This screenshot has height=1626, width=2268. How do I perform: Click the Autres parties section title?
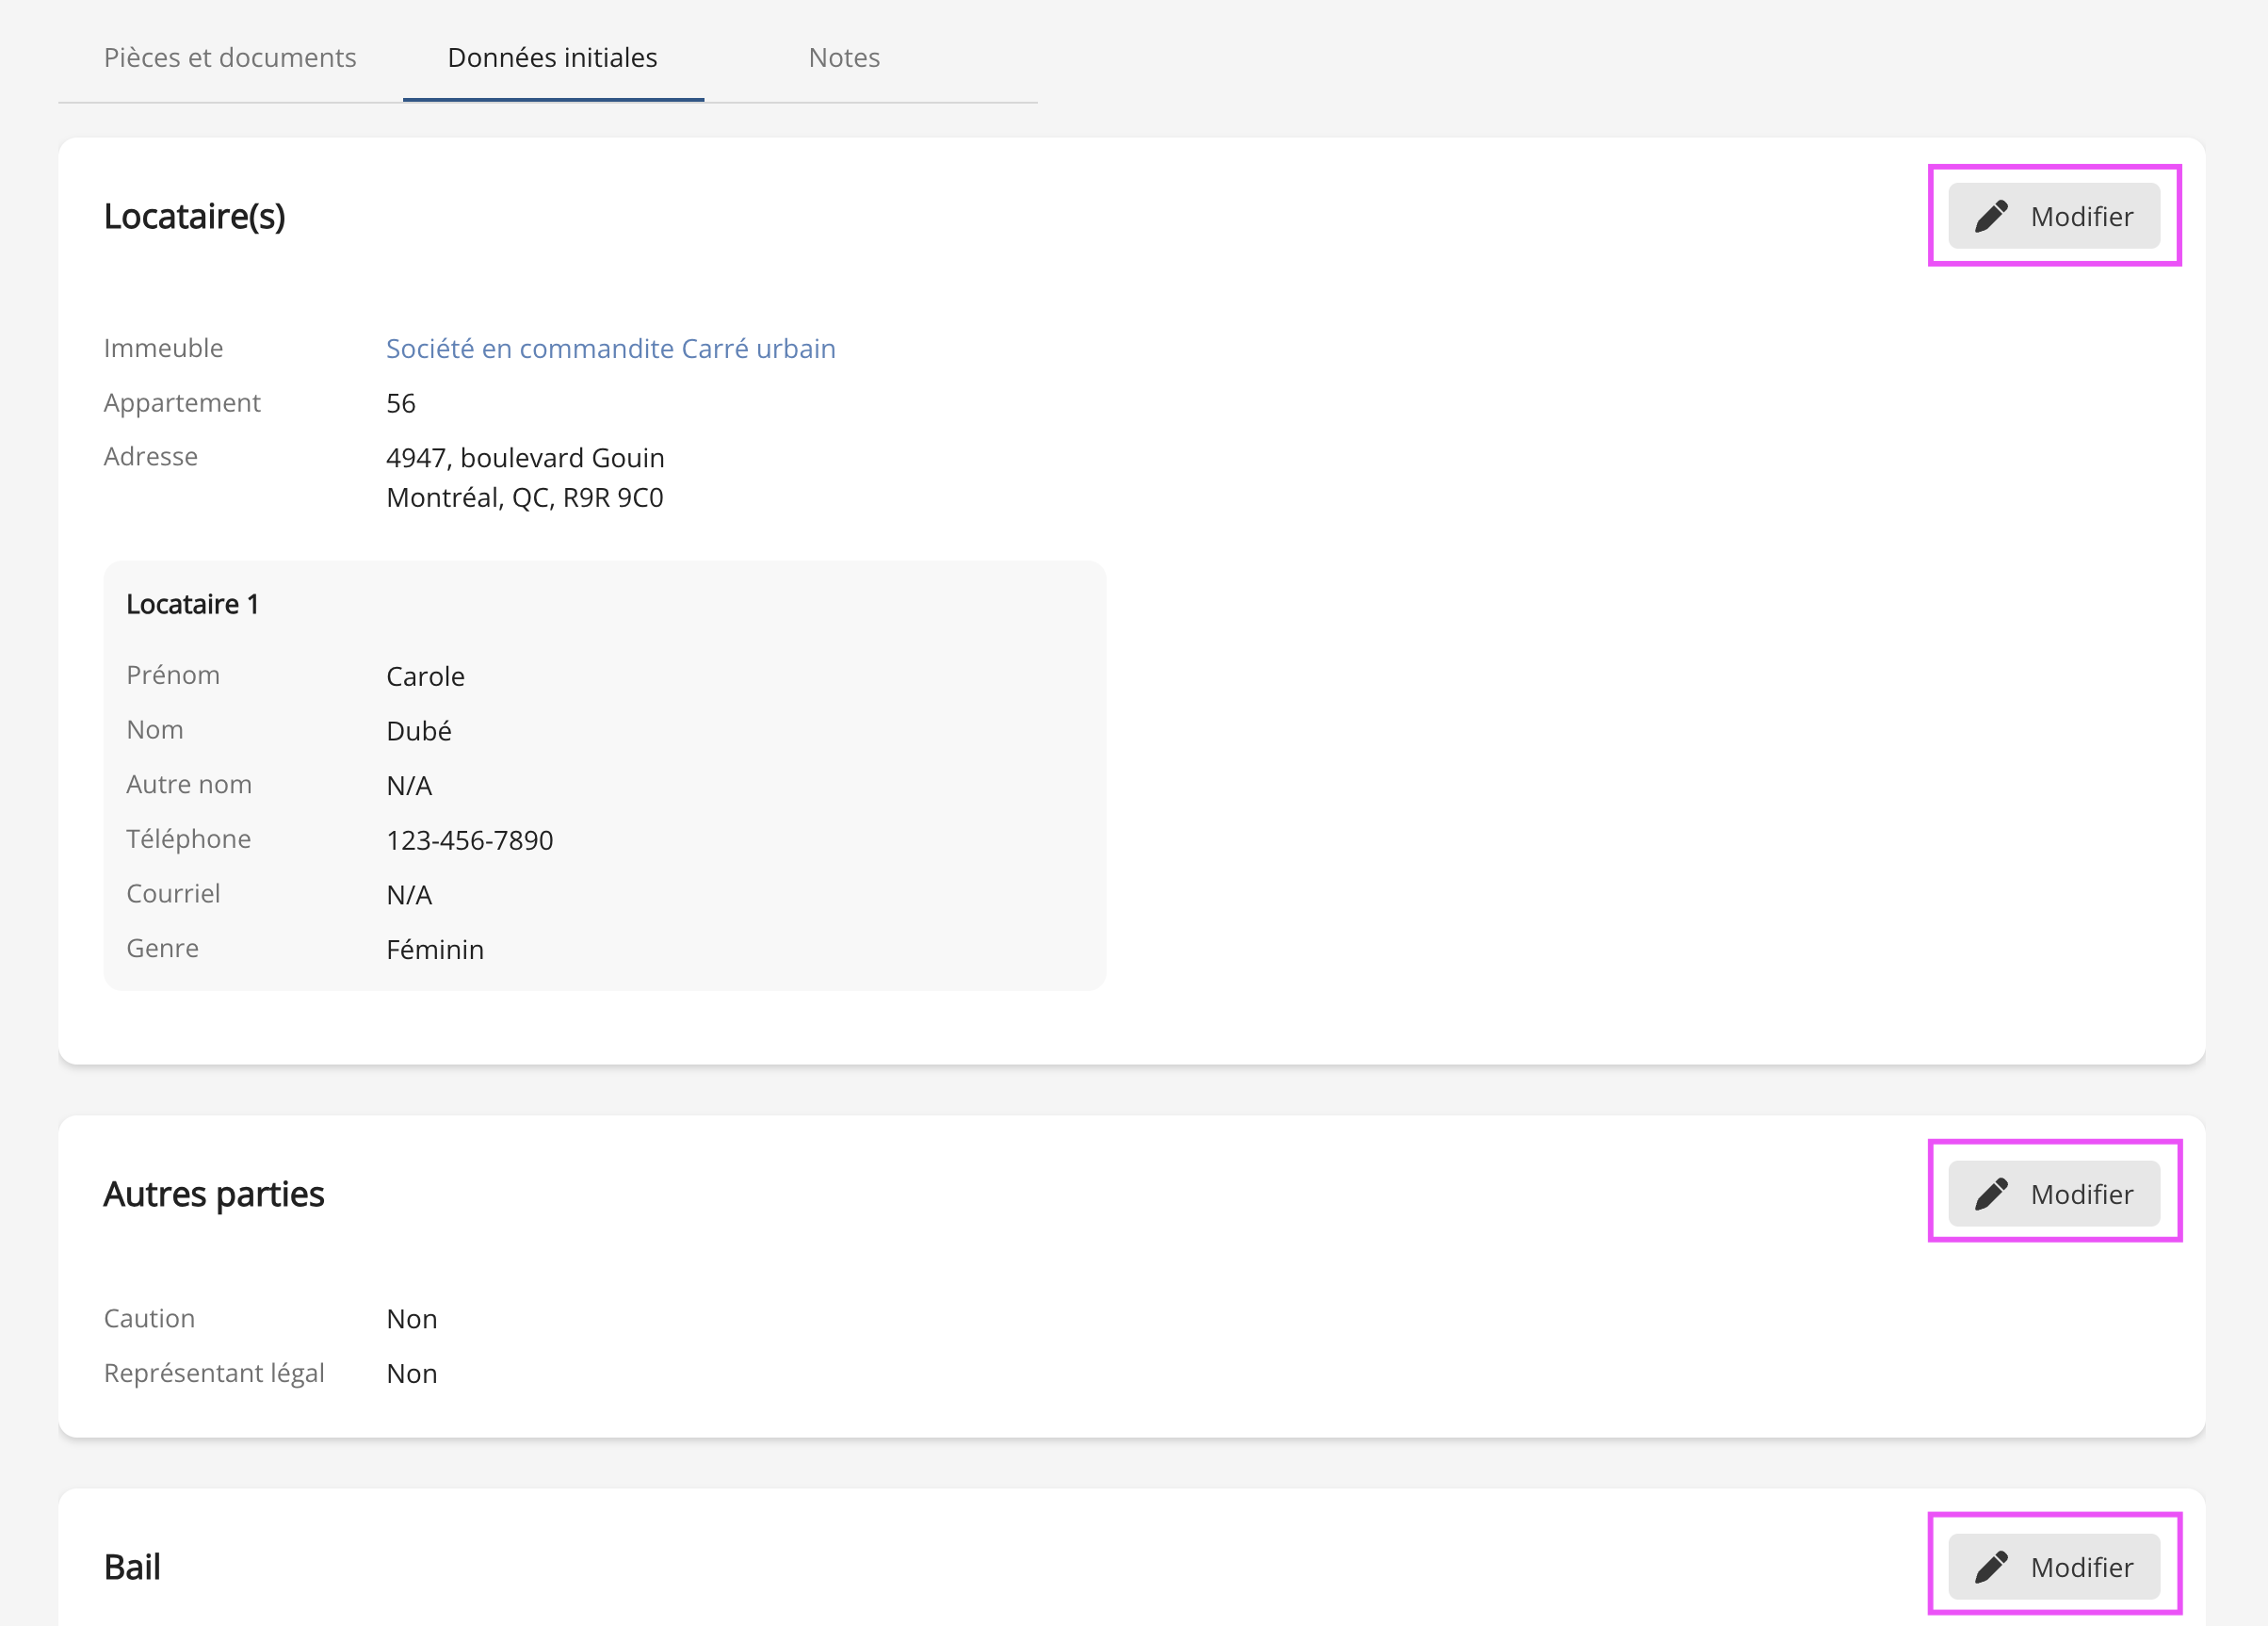click(213, 1194)
